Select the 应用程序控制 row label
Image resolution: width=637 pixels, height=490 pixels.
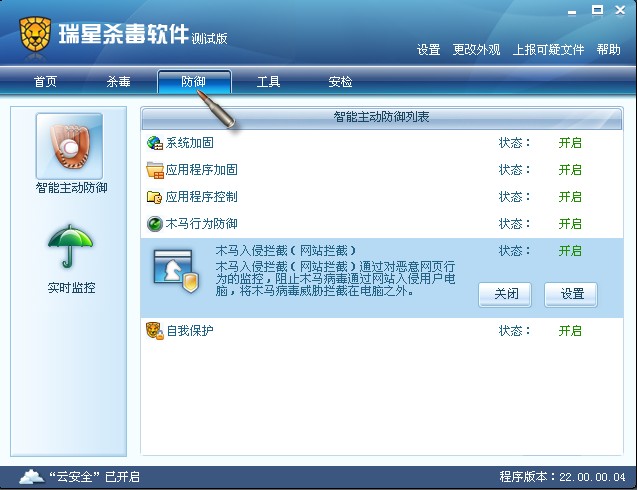click(202, 197)
